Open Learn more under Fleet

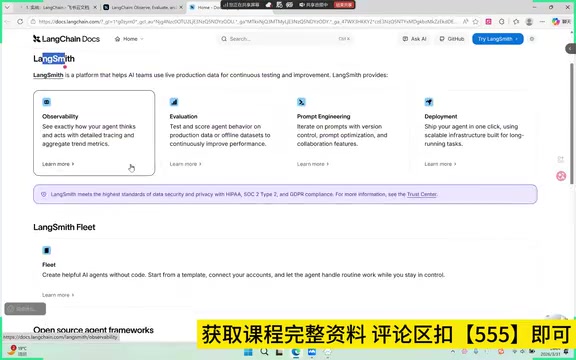58,295
